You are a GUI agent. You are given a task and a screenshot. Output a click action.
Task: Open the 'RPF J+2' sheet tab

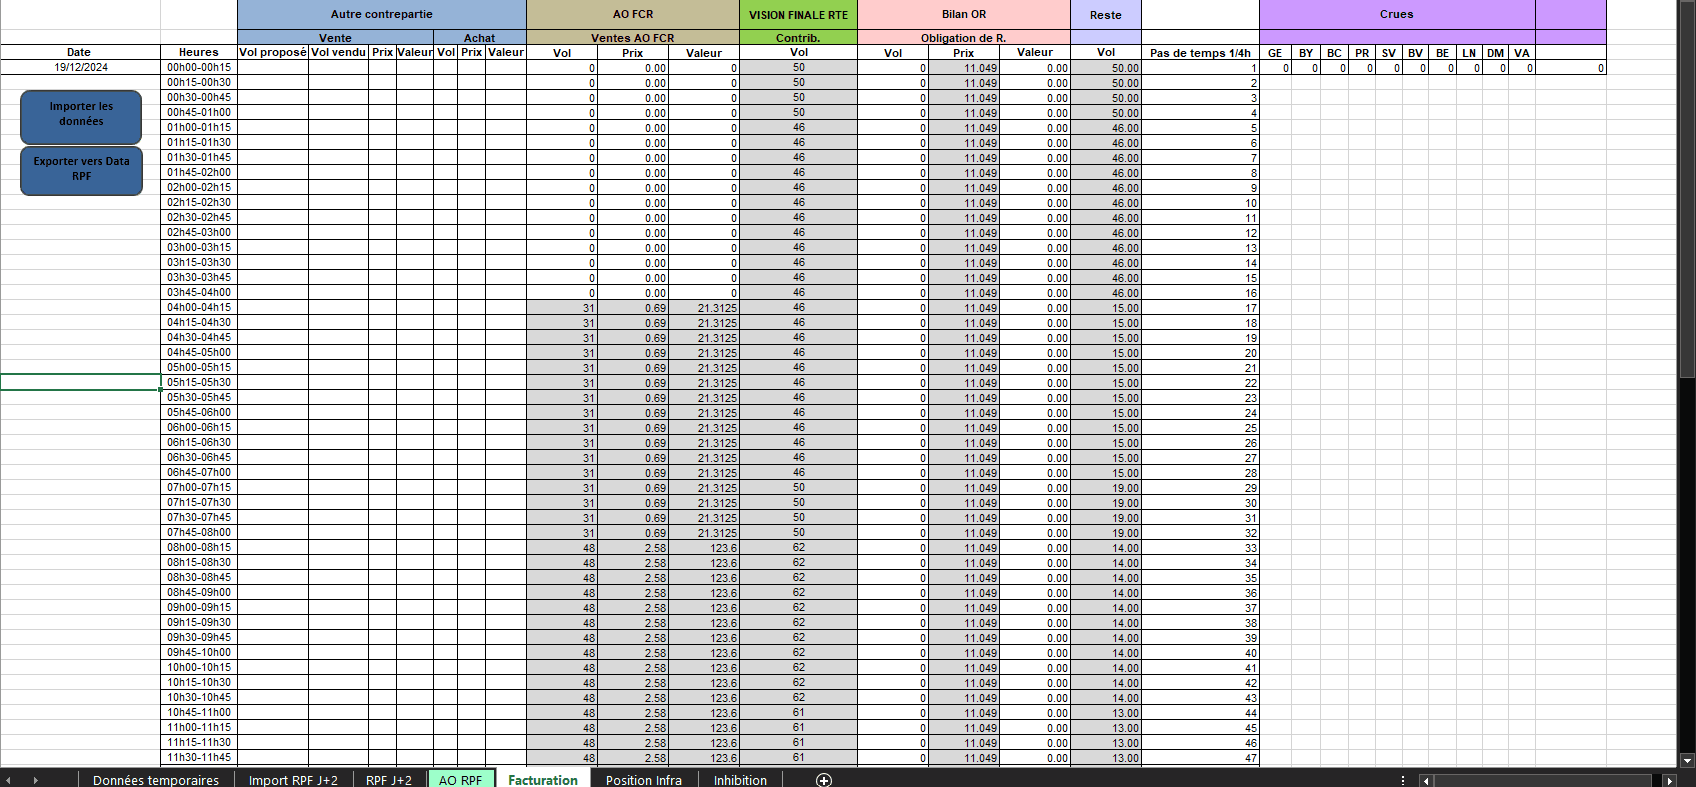(388, 780)
